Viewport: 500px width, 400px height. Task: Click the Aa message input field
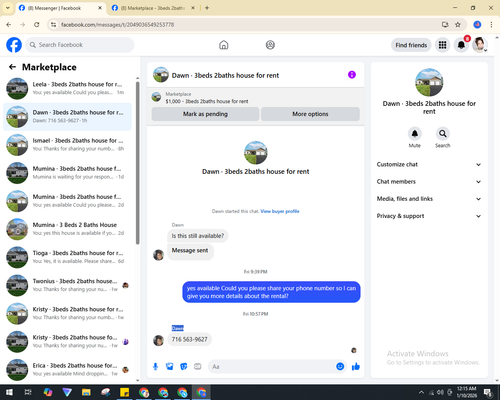pos(272,367)
